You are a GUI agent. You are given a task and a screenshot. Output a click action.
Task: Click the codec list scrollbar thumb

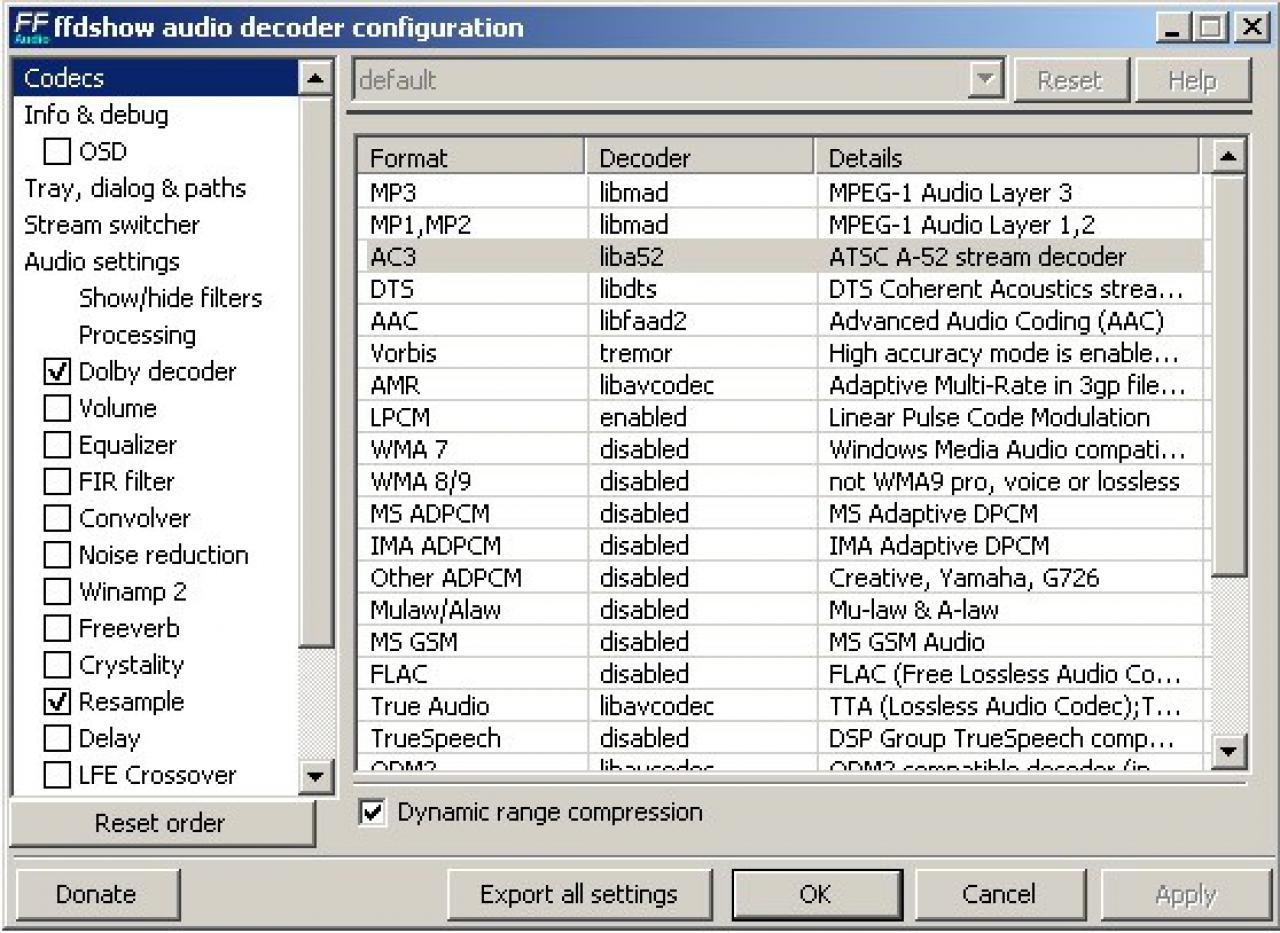1229,375
